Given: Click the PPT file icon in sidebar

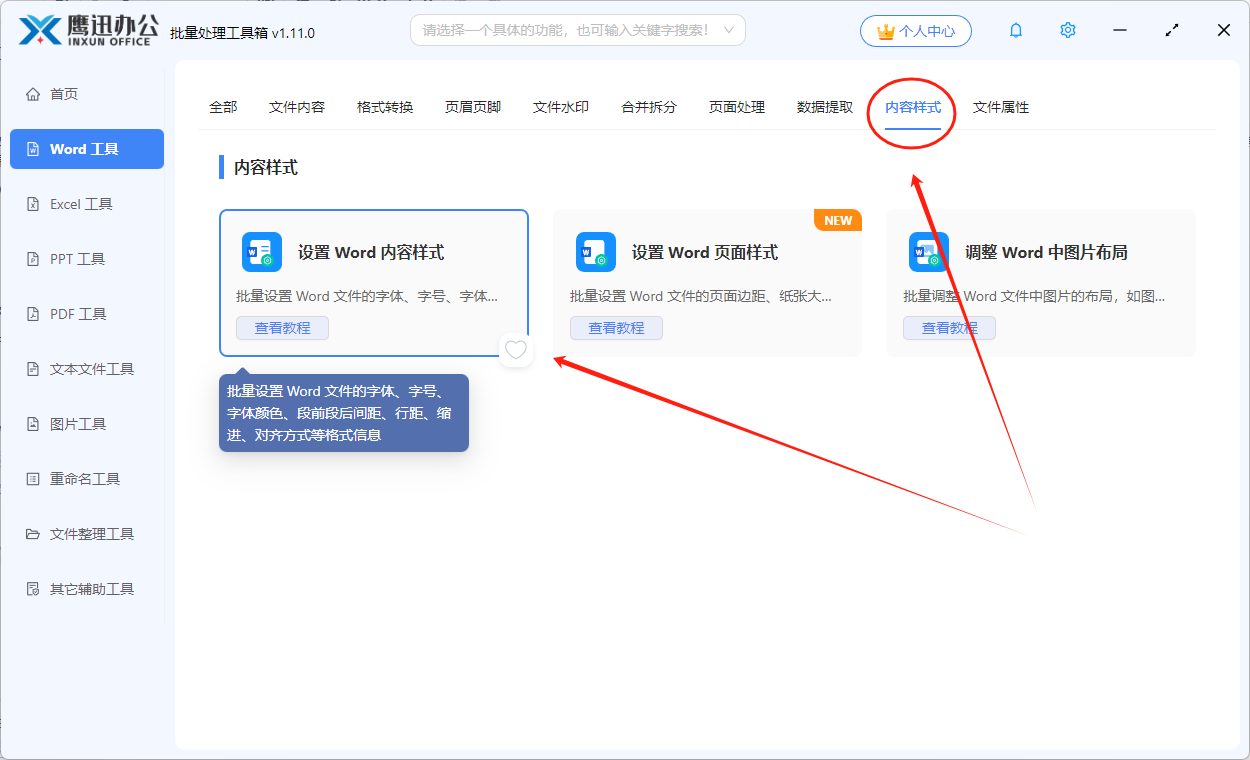Looking at the screenshot, I should pos(33,259).
